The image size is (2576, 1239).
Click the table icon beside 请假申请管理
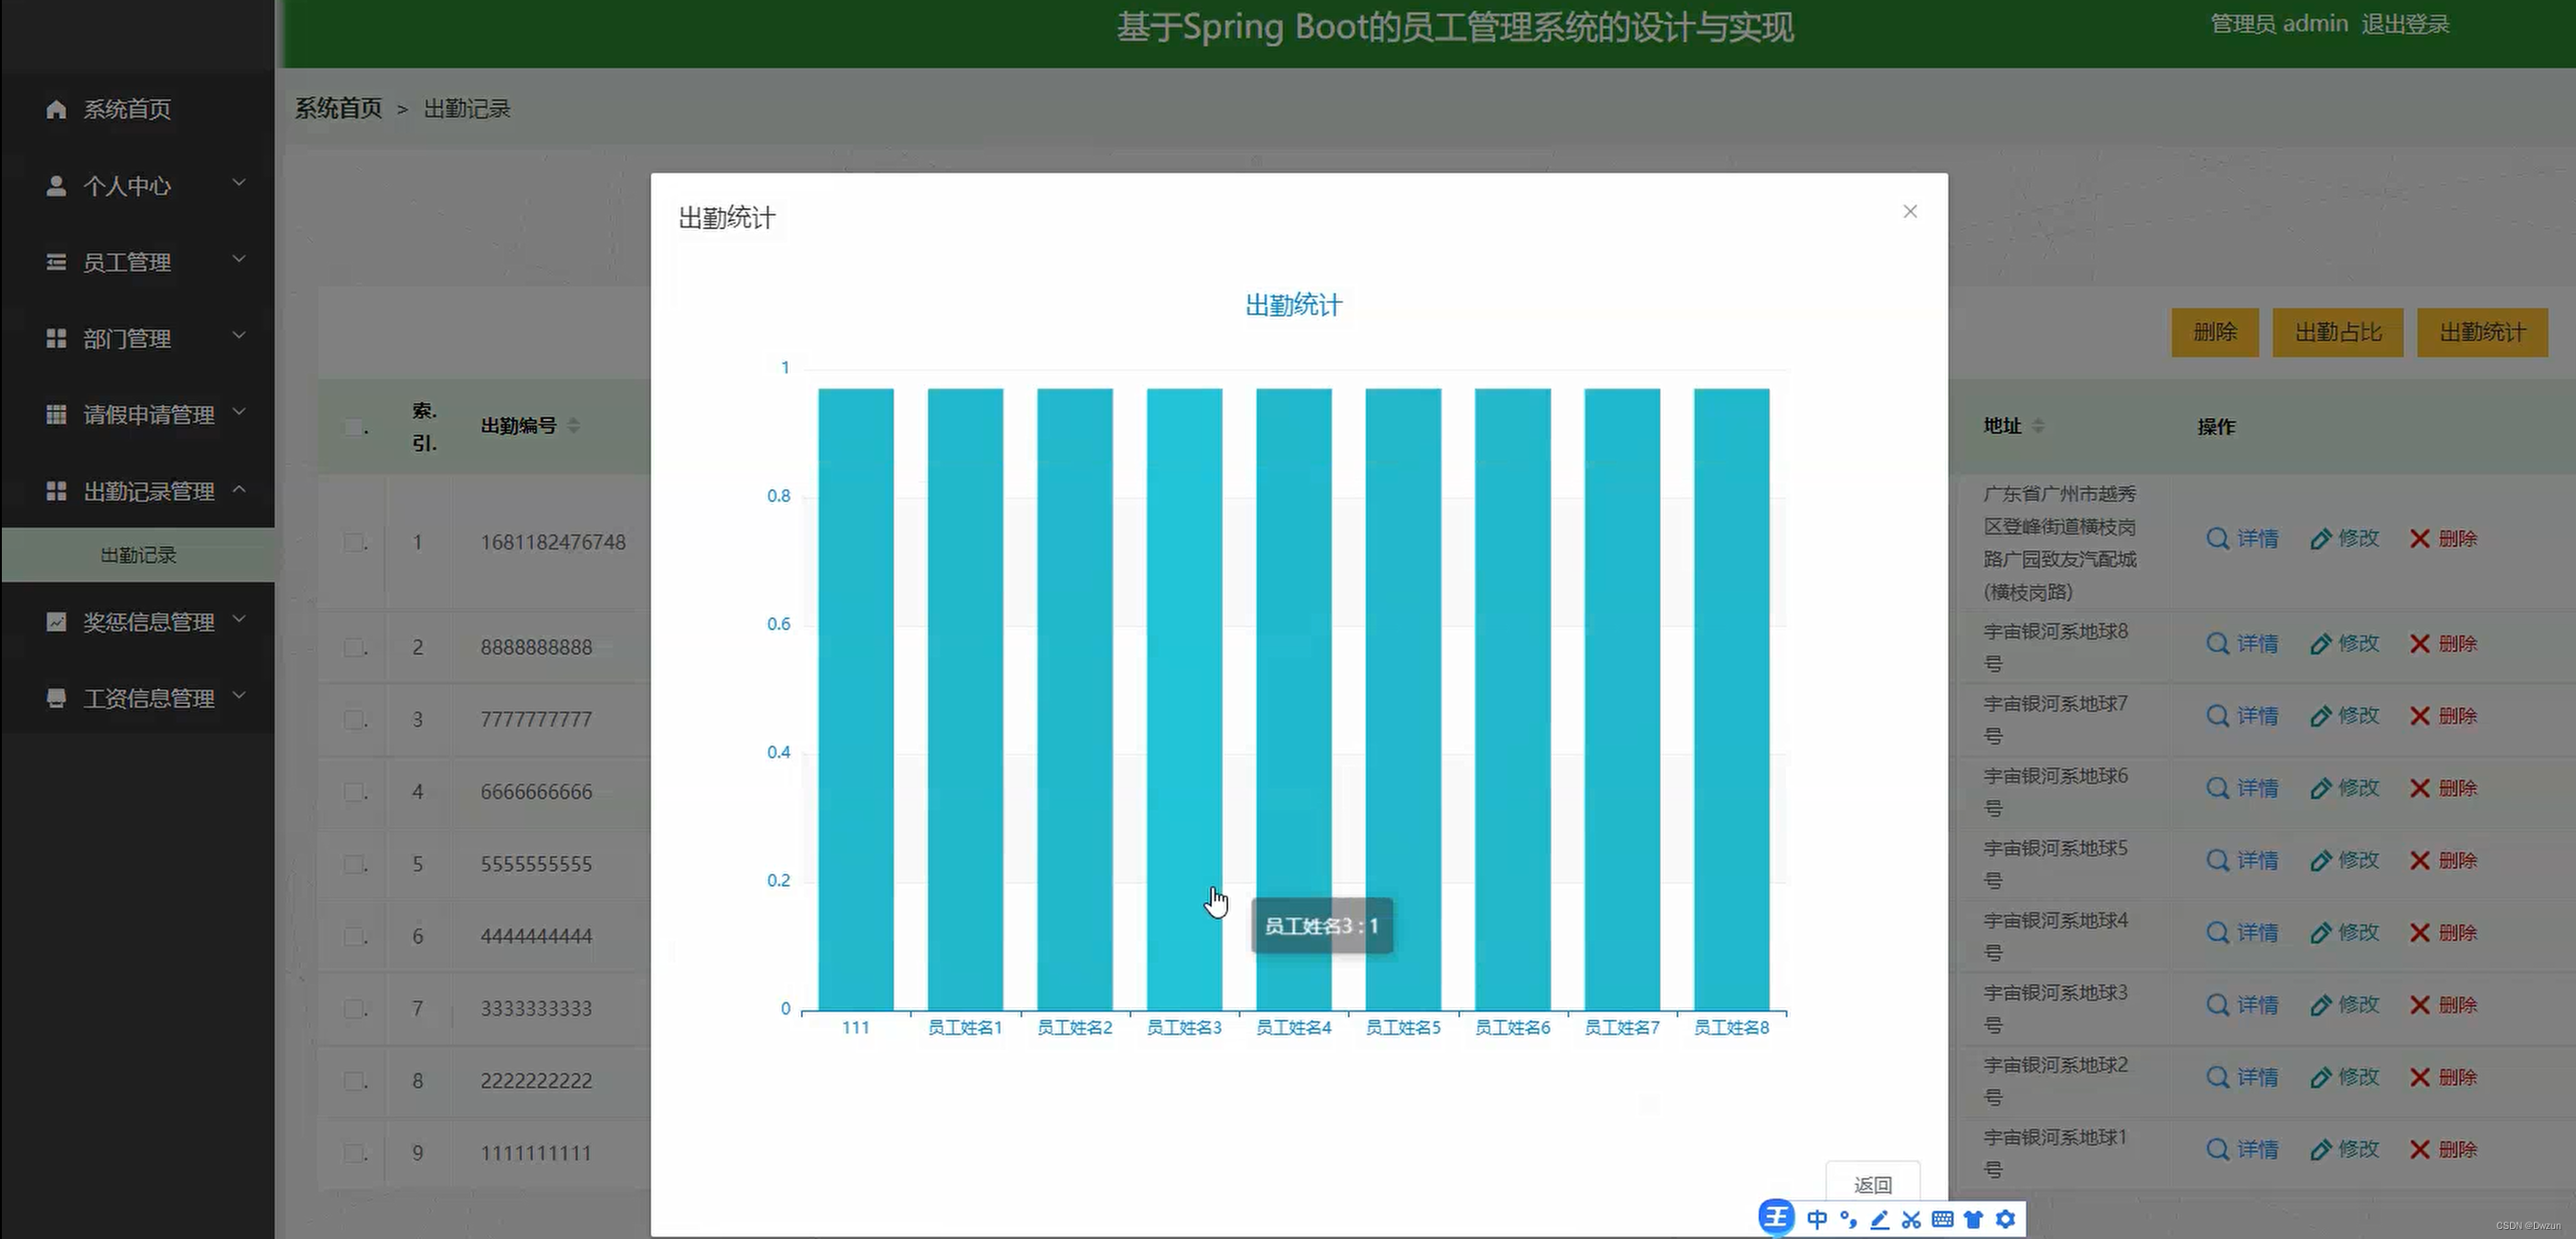[x=56, y=414]
